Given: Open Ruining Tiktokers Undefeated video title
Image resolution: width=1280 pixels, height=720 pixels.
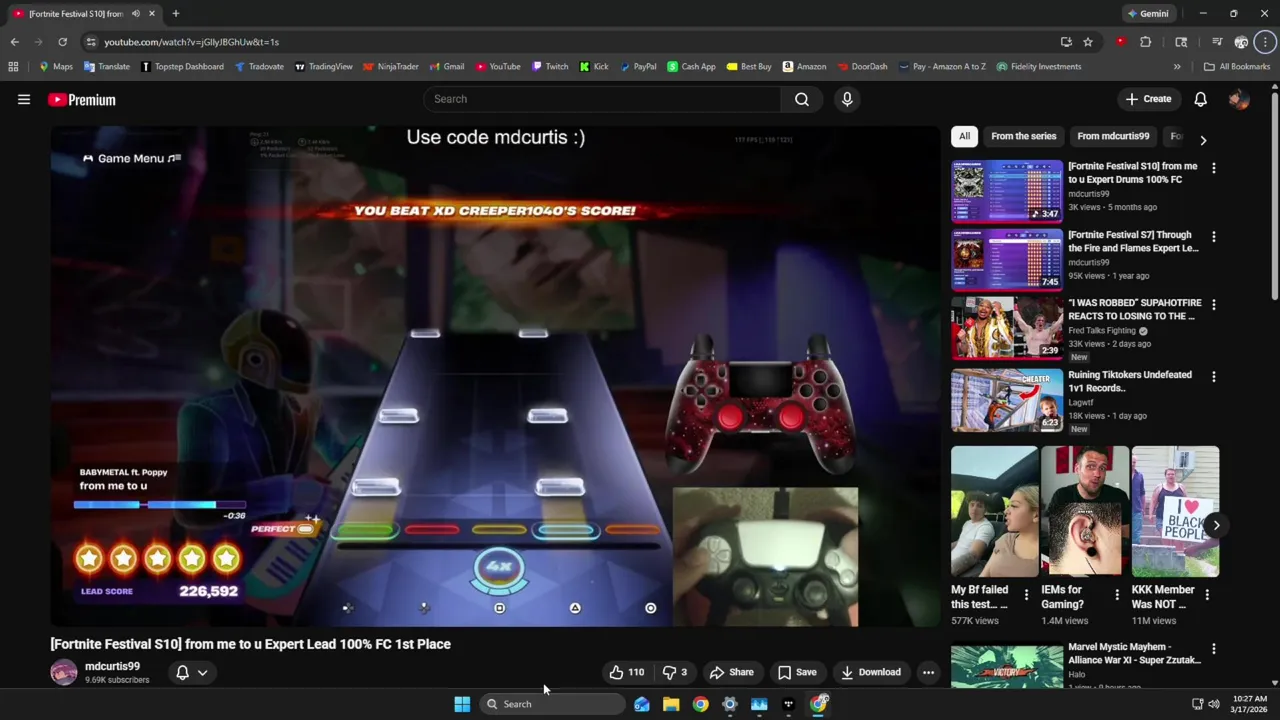Looking at the screenshot, I should (1130, 381).
